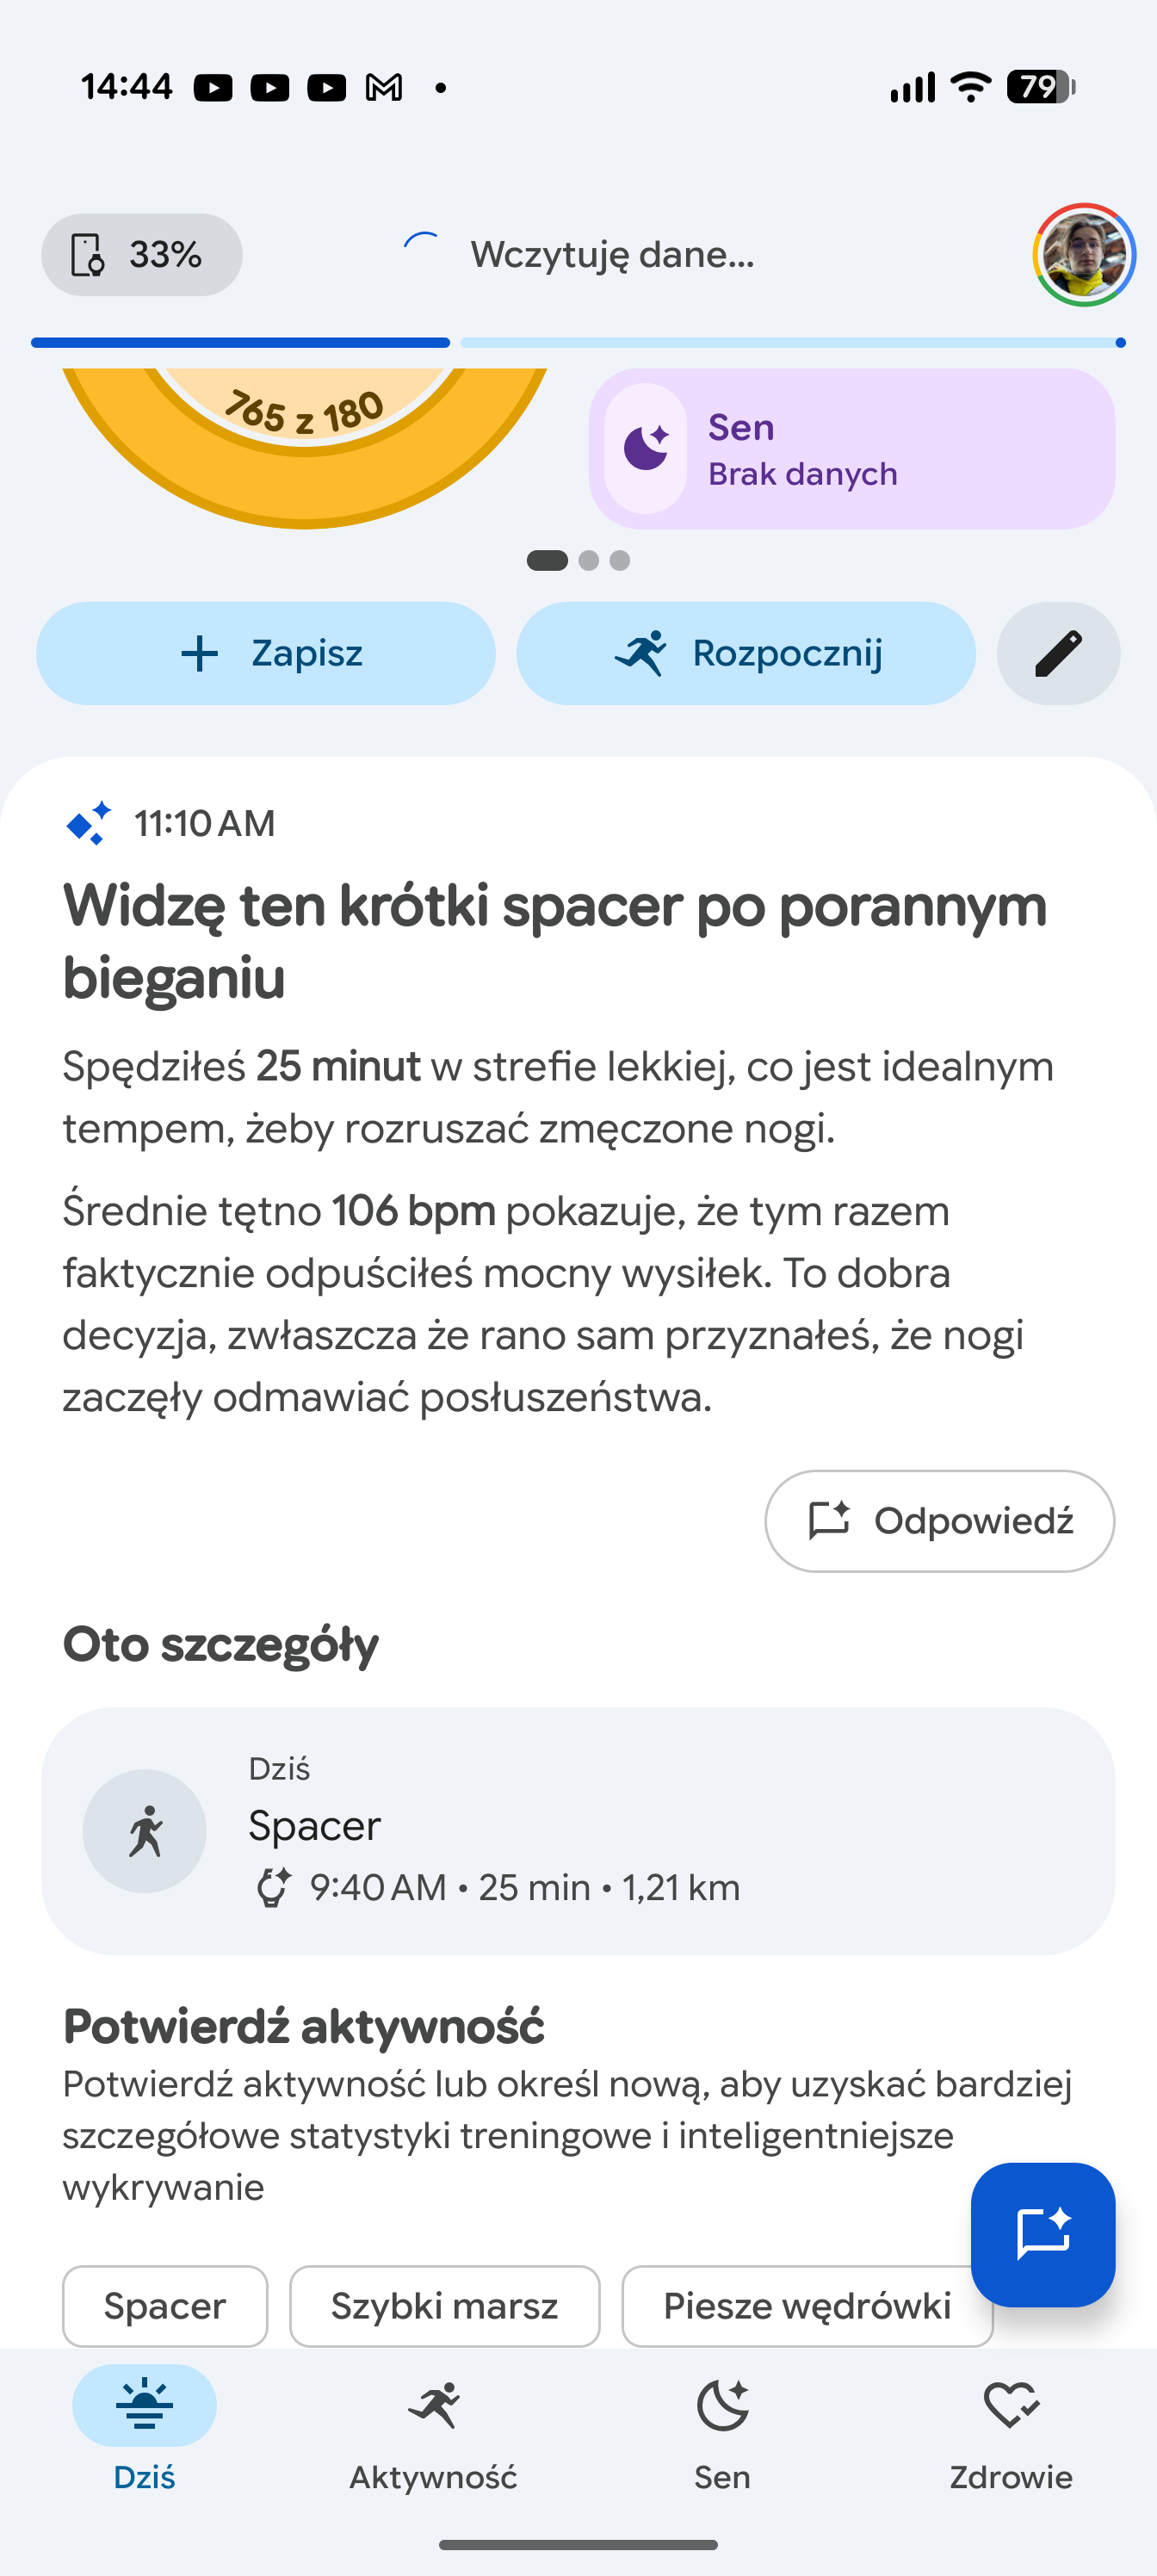Tap the Gemini sparkle icon beside 11:10 AM

tap(88, 824)
